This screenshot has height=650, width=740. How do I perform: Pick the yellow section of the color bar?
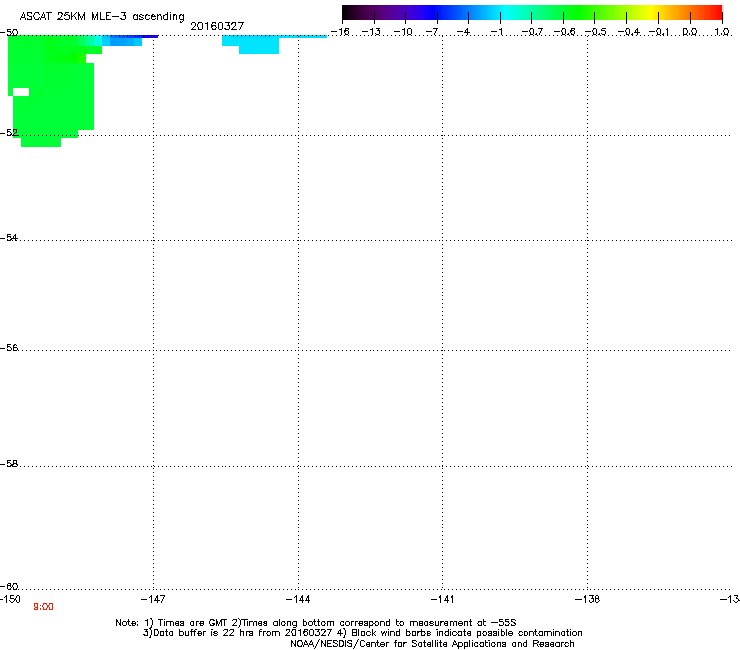pos(651,13)
